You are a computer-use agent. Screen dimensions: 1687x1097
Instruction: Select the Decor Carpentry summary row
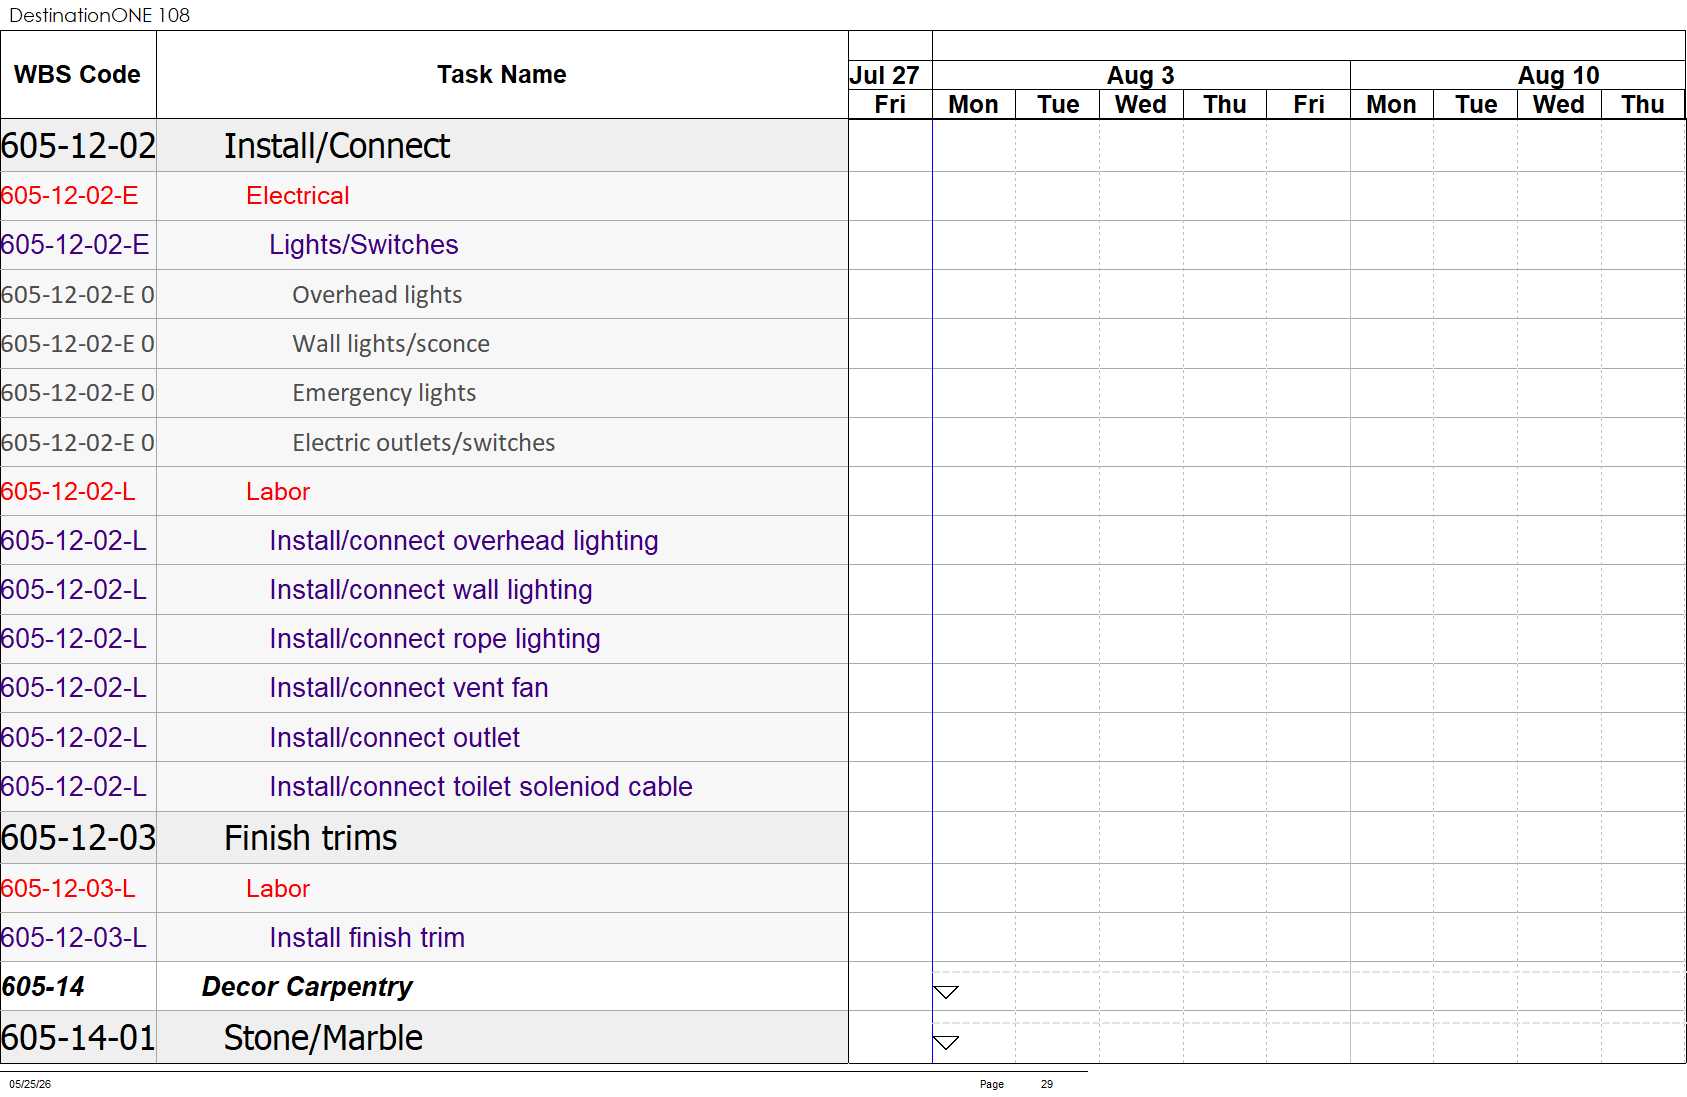[424, 987]
